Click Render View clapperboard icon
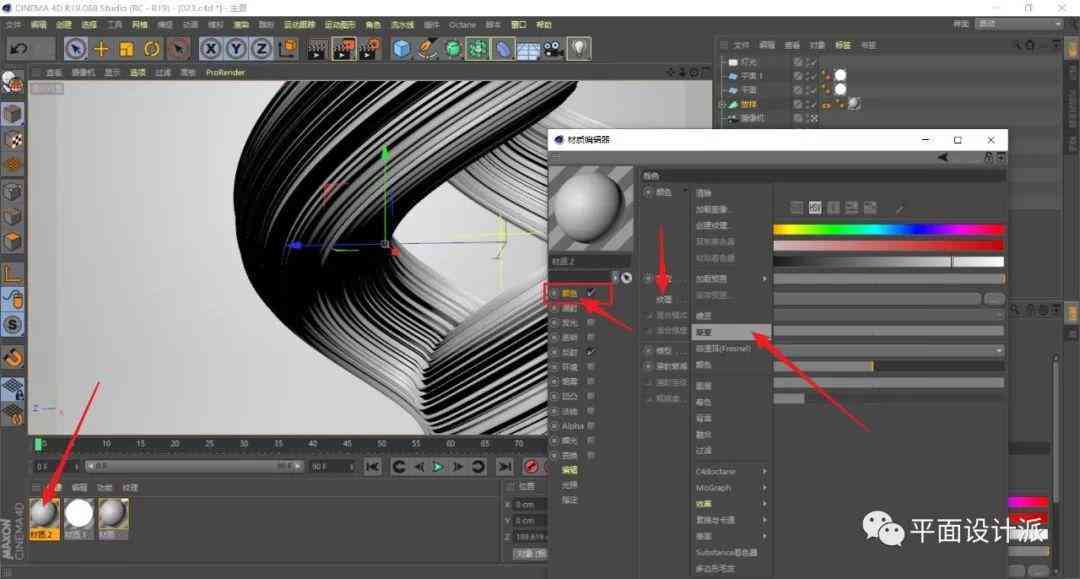 (317, 48)
